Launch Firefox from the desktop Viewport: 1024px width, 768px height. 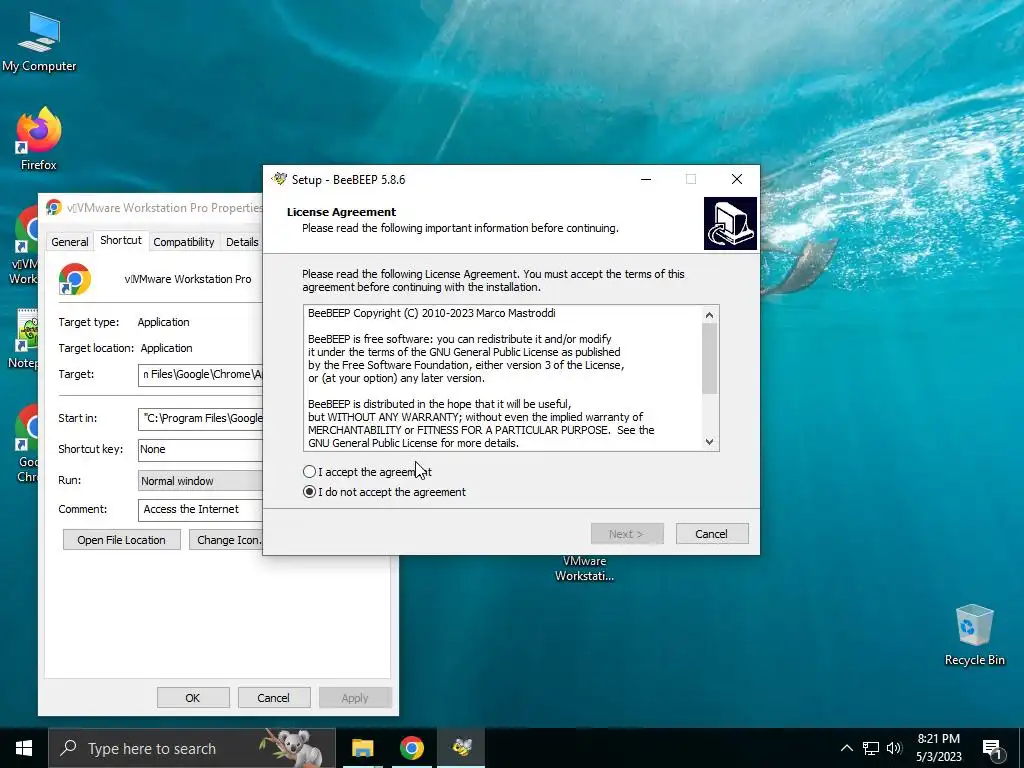pyautogui.click(x=39, y=139)
